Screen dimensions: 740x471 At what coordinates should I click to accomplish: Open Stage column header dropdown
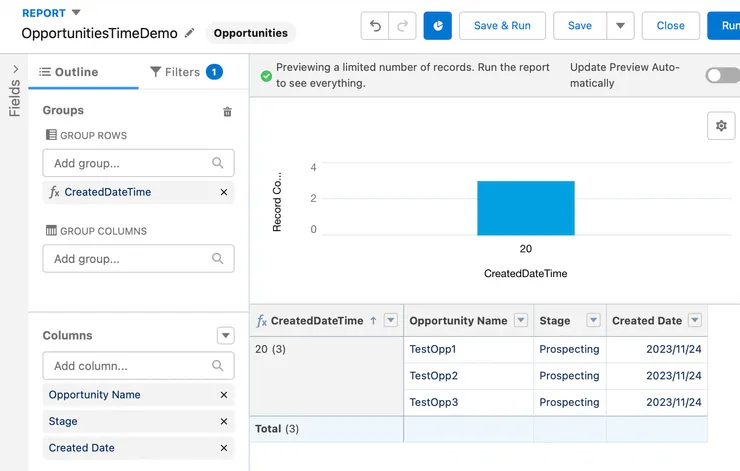coord(593,321)
